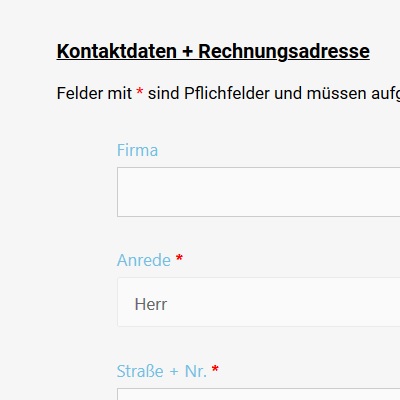
Task: Open the Anrede dropdown showing Herr
Action: tap(259, 302)
